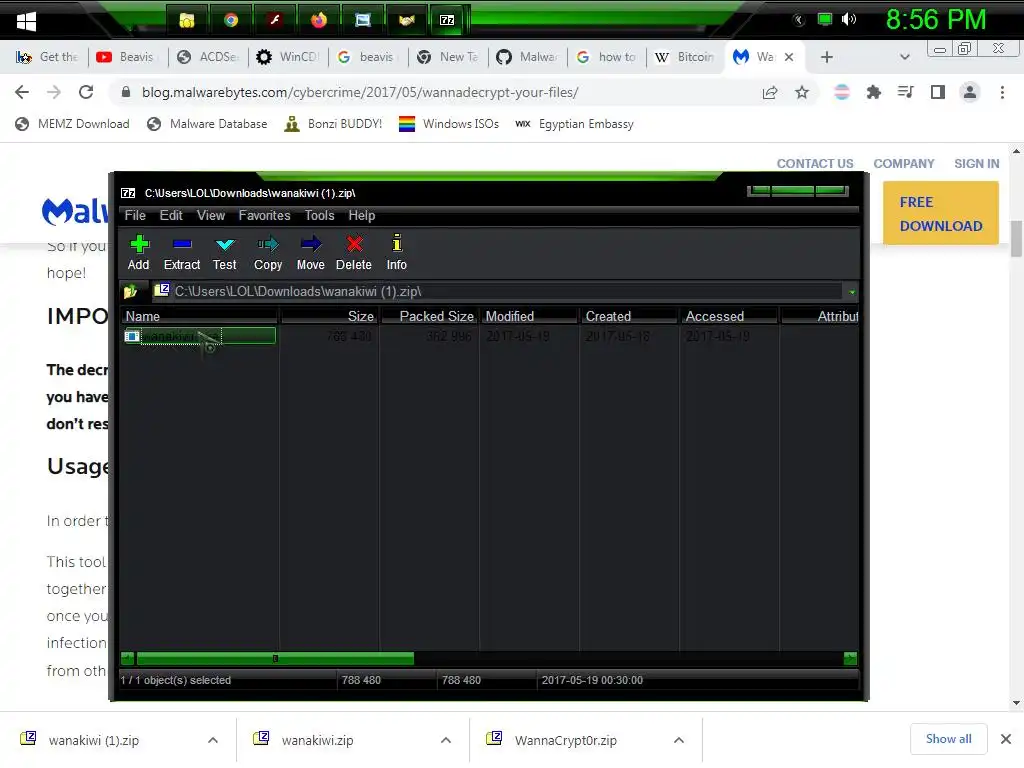Open the Malware Database bookmark
1024x768 pixels.
coord(207,124)
